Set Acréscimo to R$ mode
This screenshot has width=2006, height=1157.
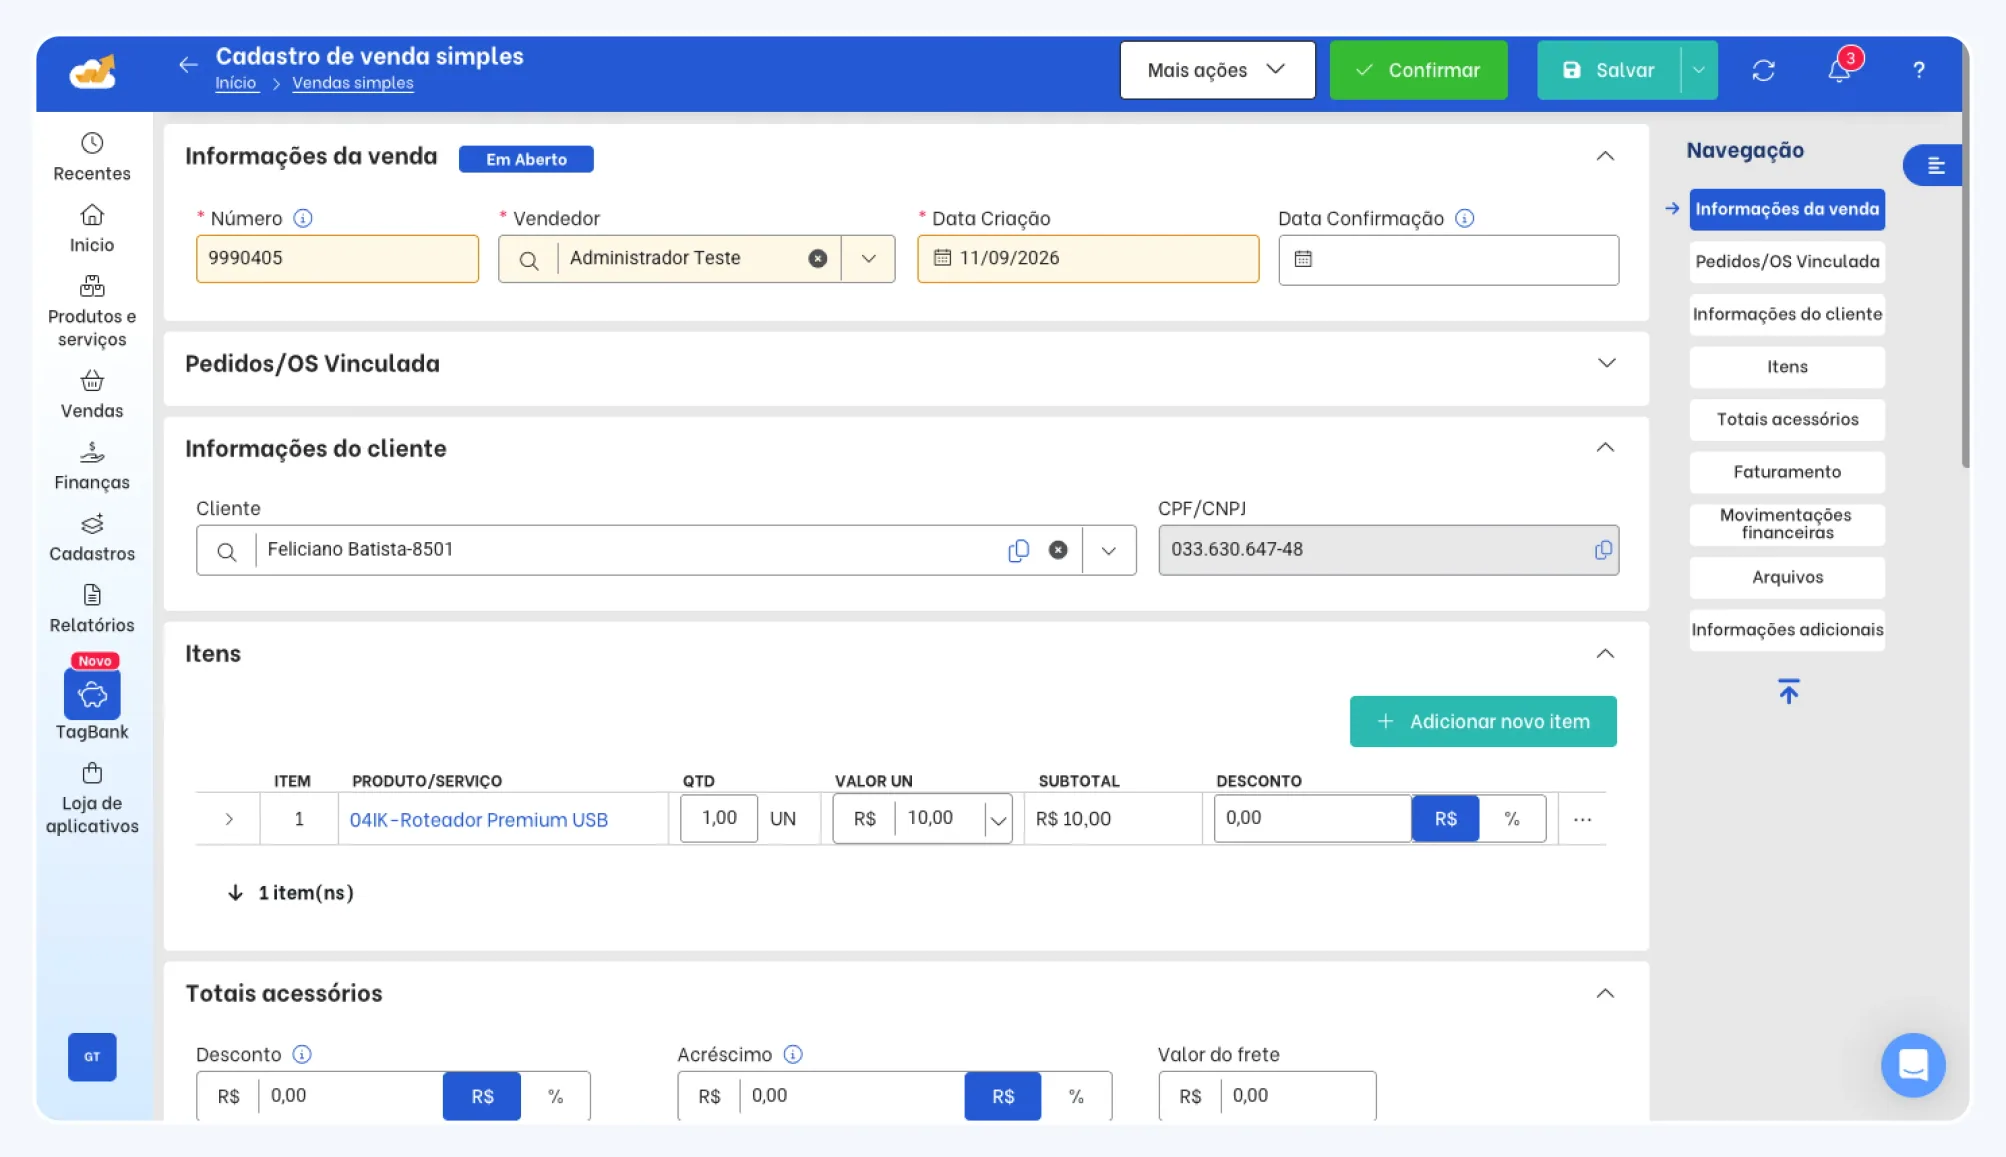[x=1003, y=1096]
